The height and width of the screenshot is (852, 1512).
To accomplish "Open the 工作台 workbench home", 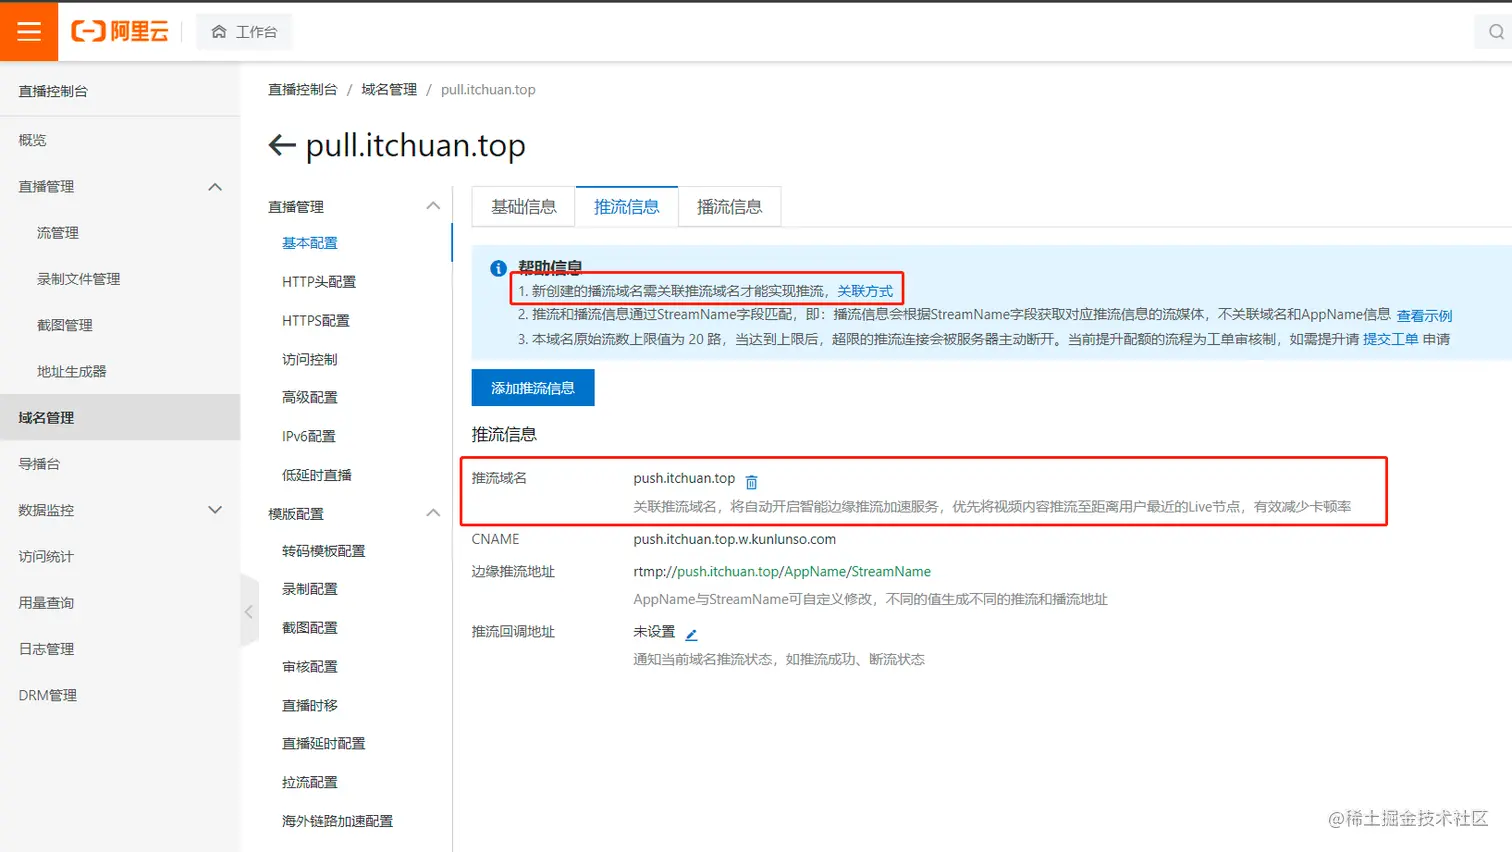I will (x=243, y=31).
